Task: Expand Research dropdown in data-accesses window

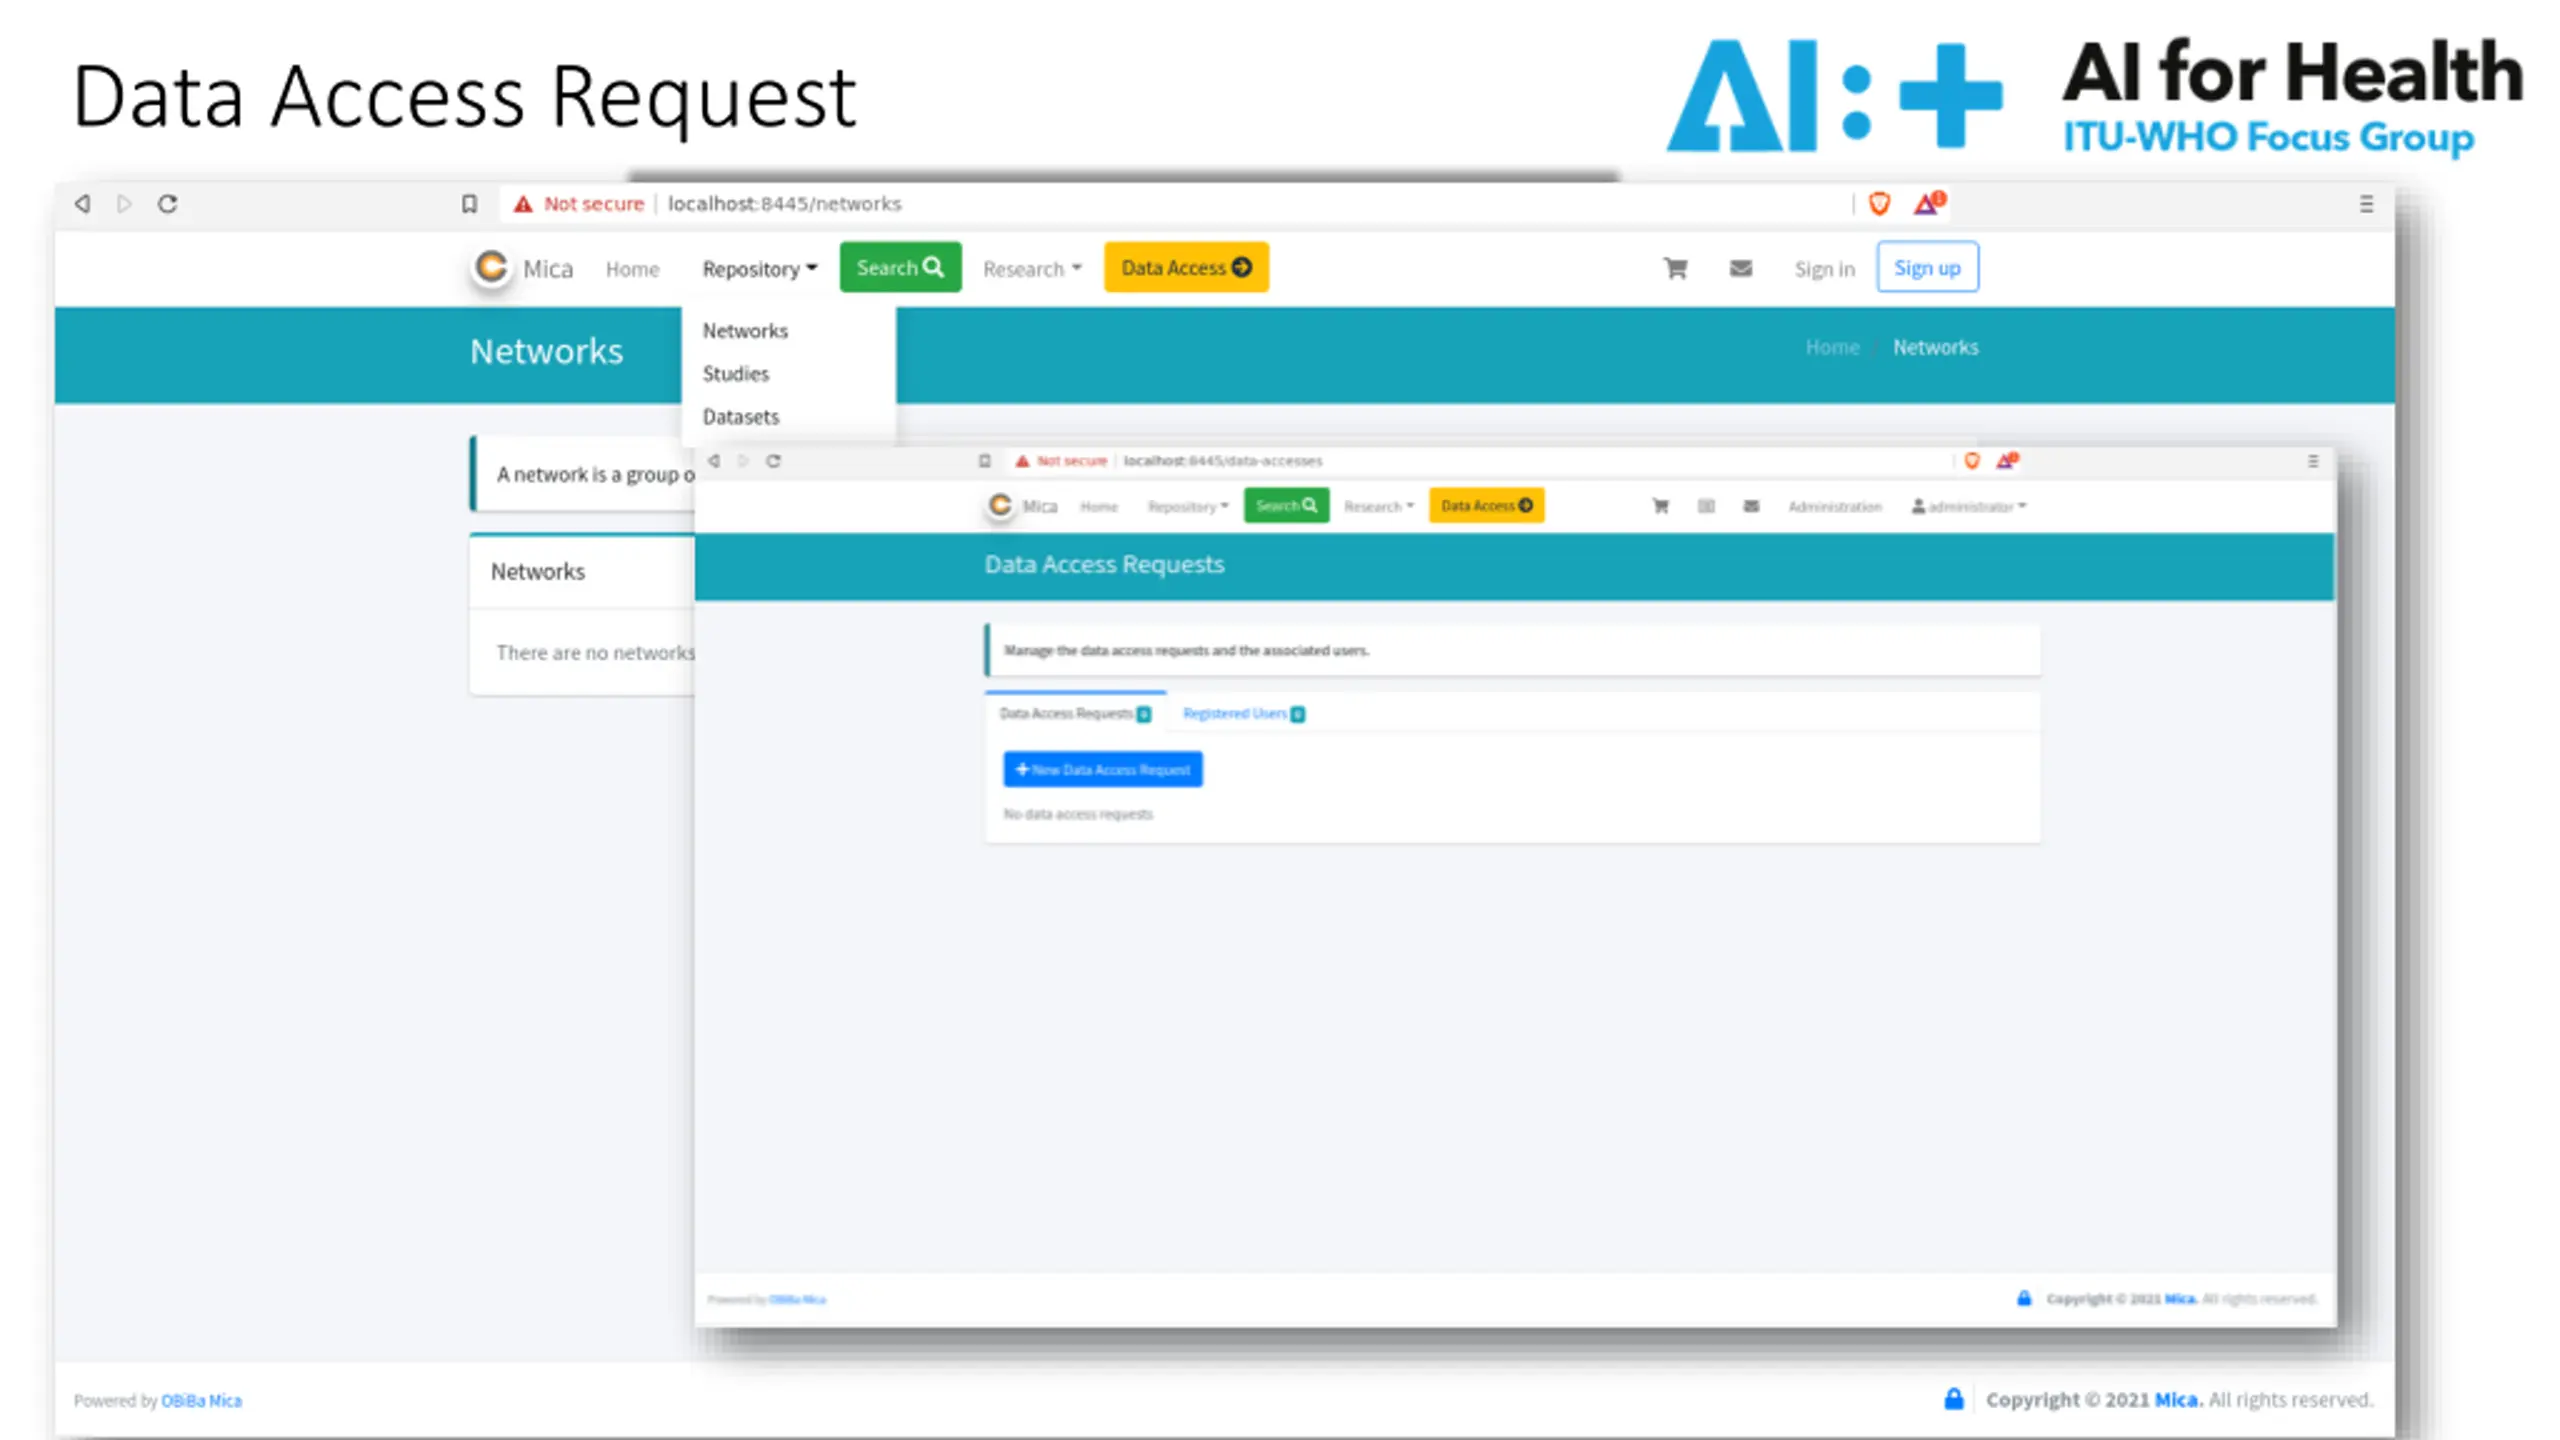Action: pos(1379,507)
